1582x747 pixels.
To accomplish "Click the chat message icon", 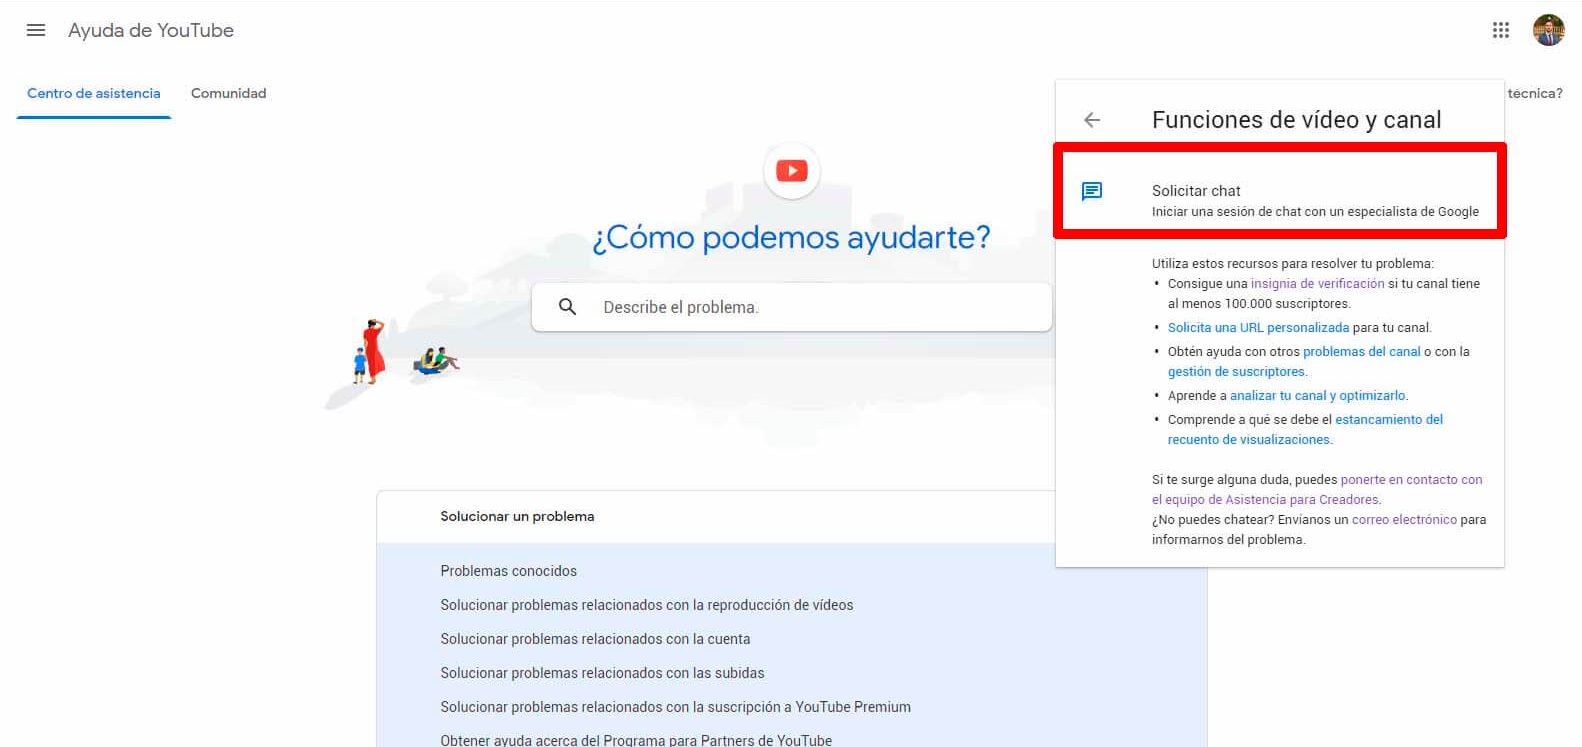I will click(1092, 191).
